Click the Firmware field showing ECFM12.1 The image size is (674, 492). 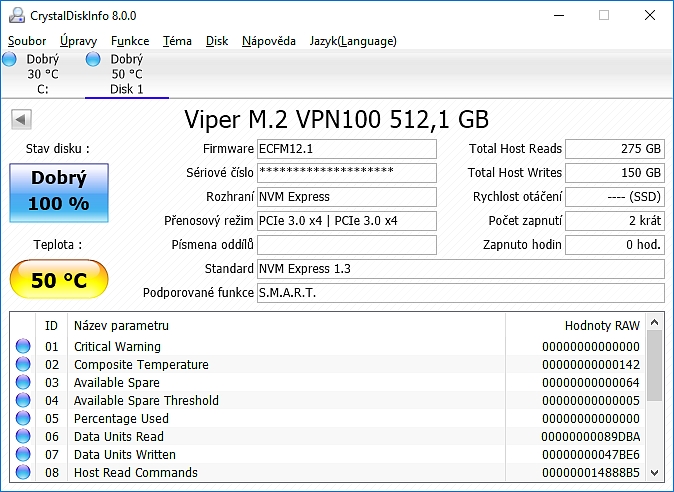346,149
